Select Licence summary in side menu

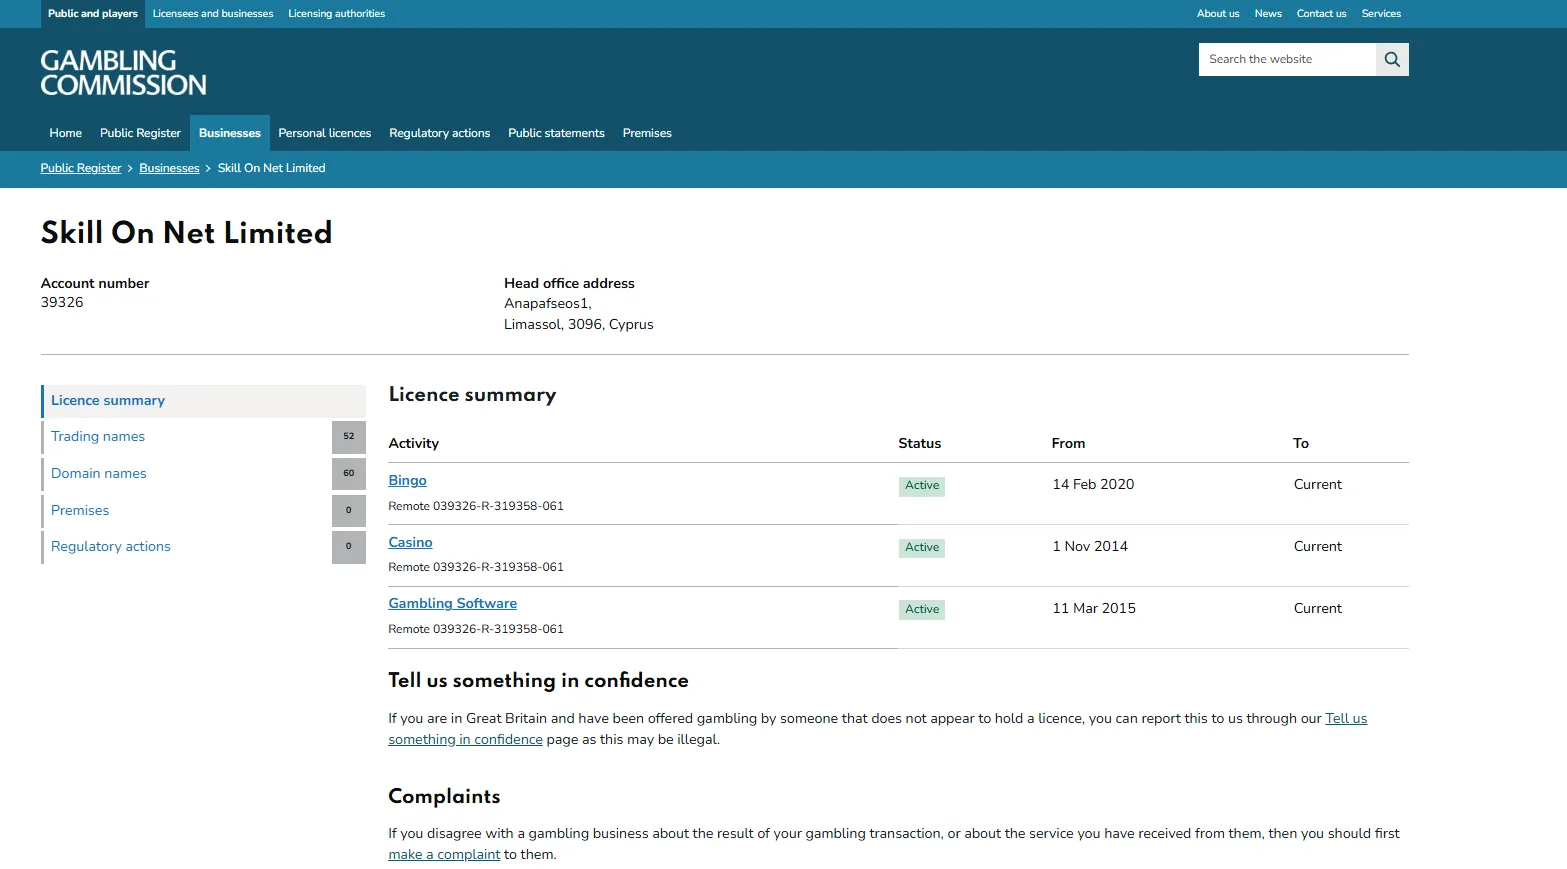tap(204, 401)
